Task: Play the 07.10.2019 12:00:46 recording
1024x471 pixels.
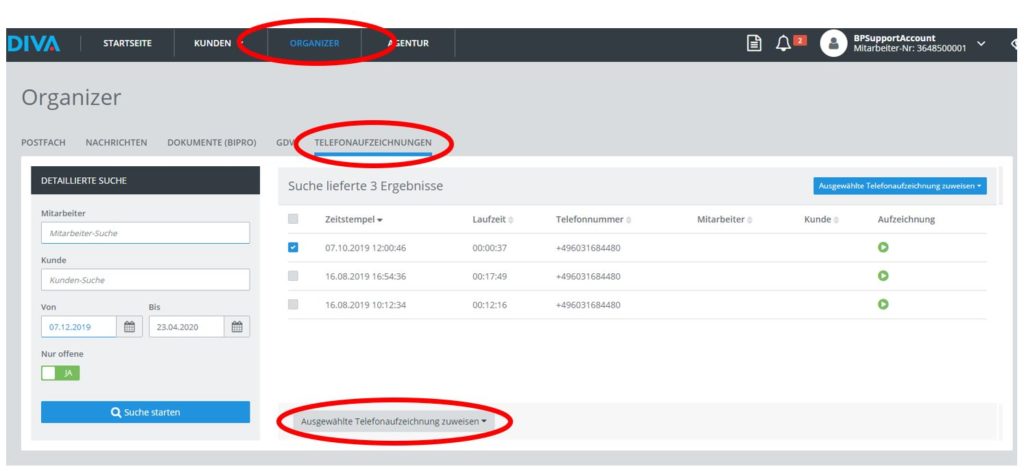Action: (x=883, y=247)
